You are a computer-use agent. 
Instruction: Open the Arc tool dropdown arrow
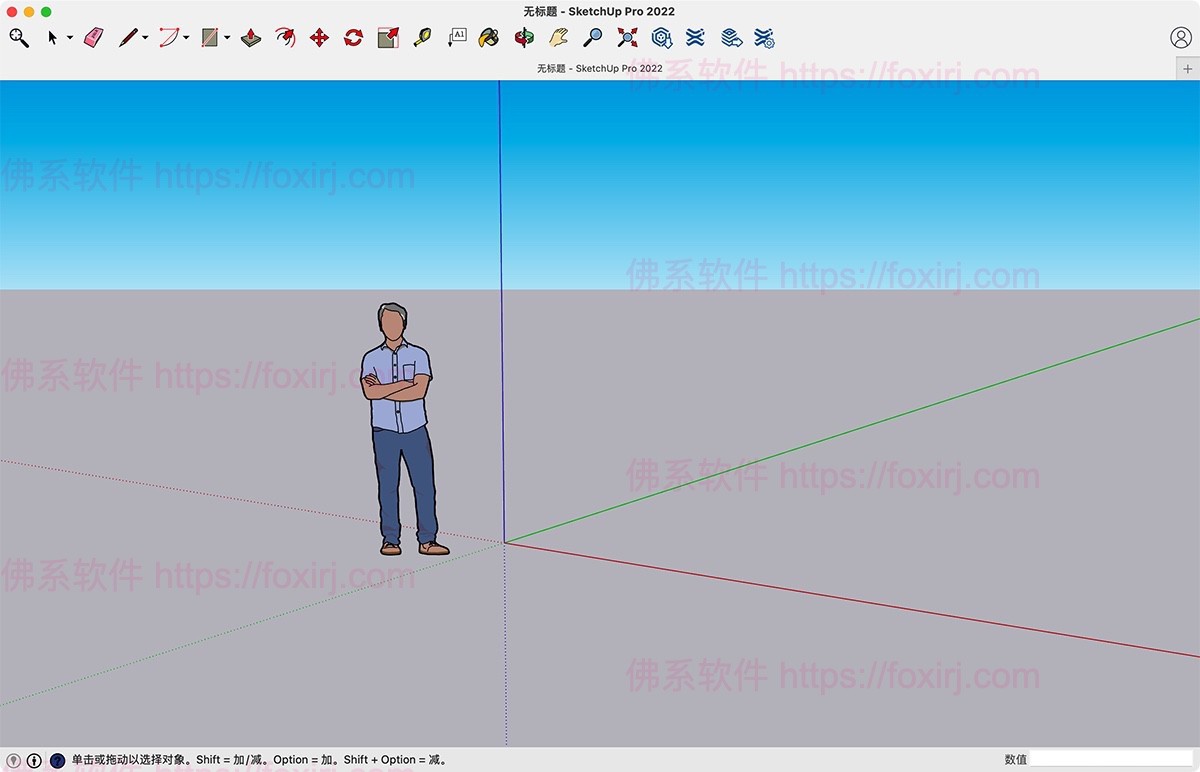(184, 39)
